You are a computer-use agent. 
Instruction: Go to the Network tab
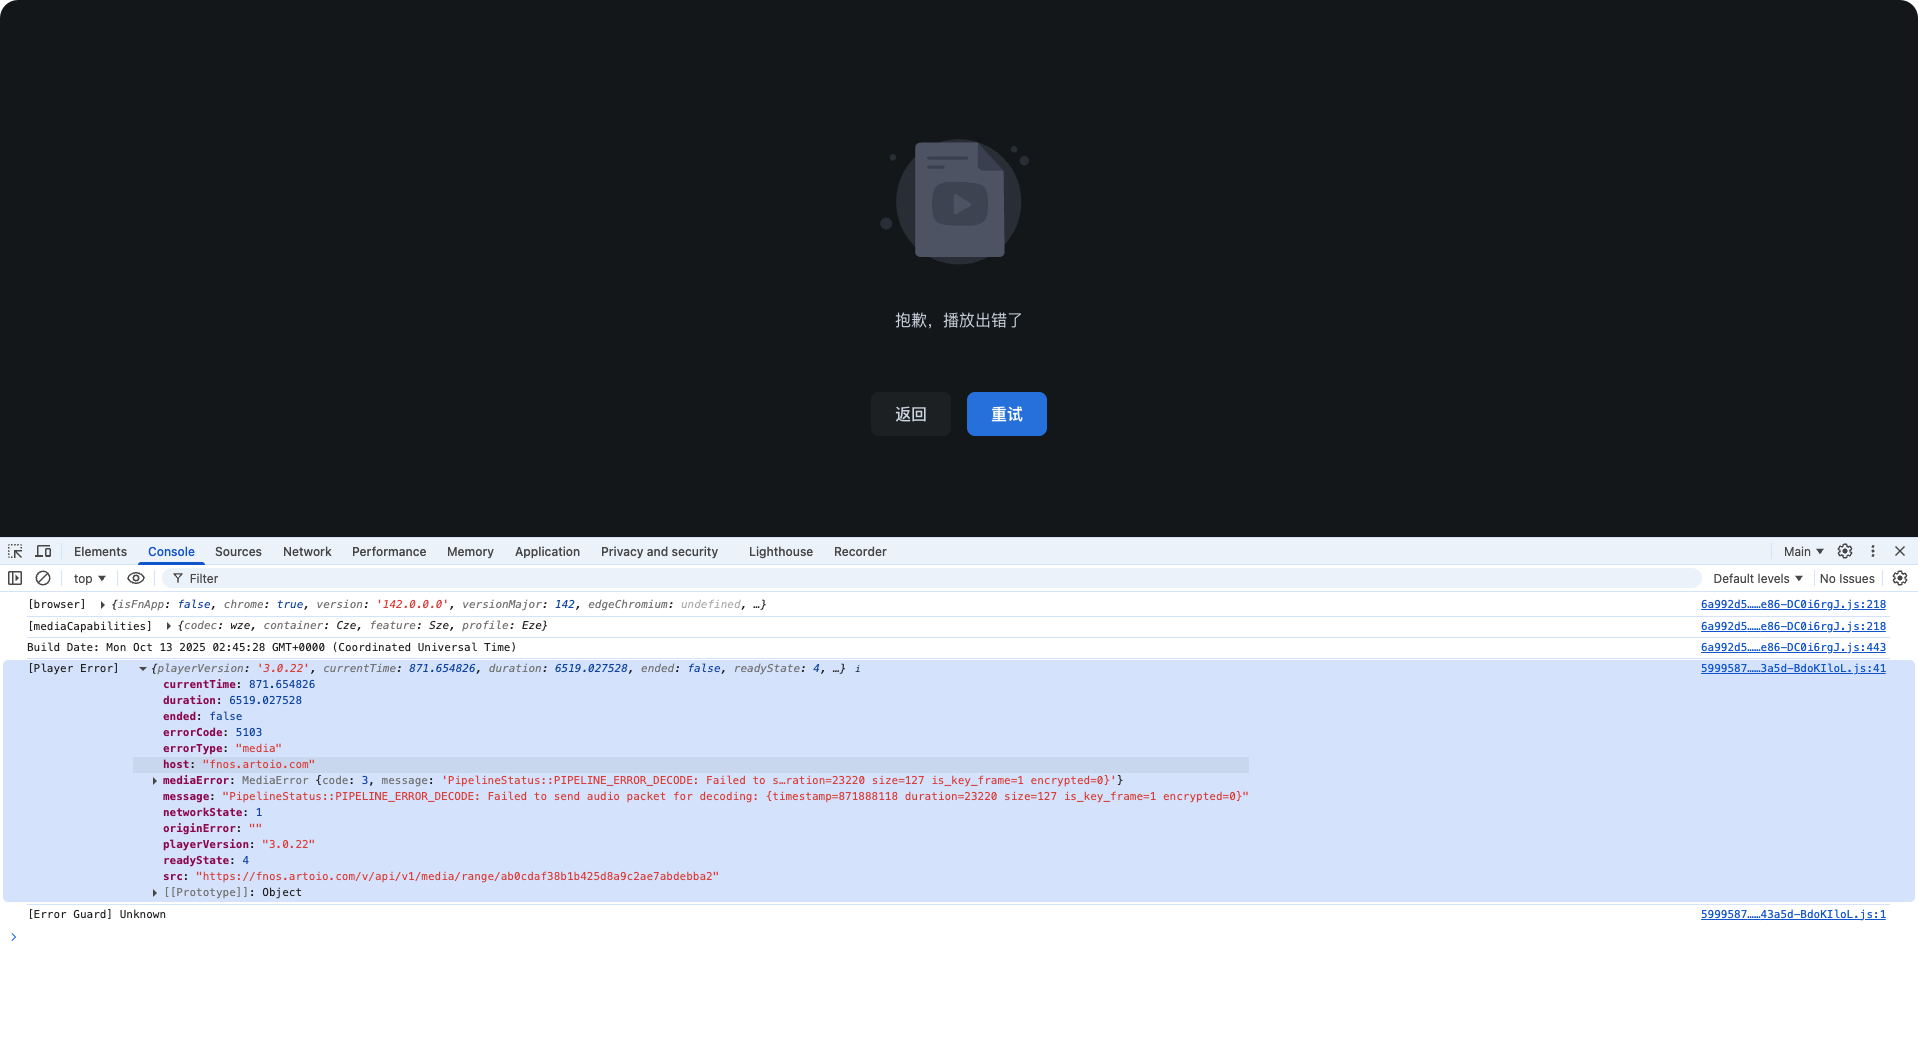[307, 551]
